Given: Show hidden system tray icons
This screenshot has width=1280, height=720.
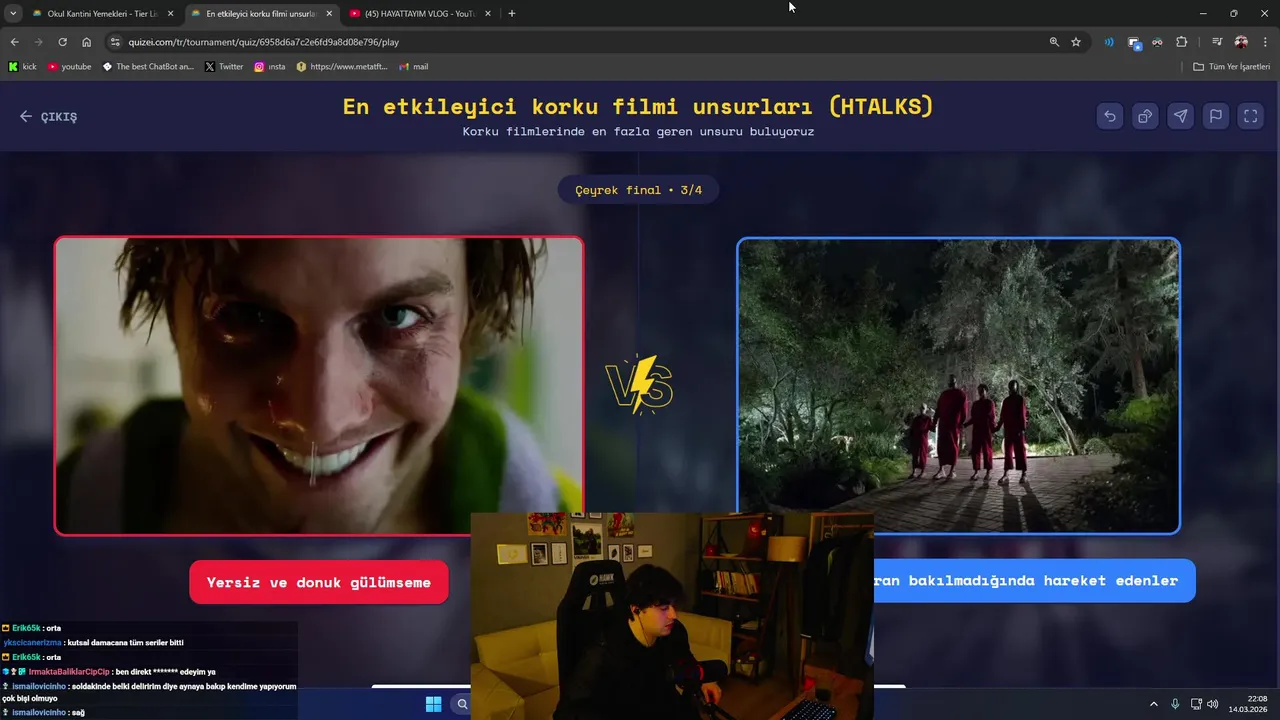Looking at the screenshot, I should coord(1153,704).
